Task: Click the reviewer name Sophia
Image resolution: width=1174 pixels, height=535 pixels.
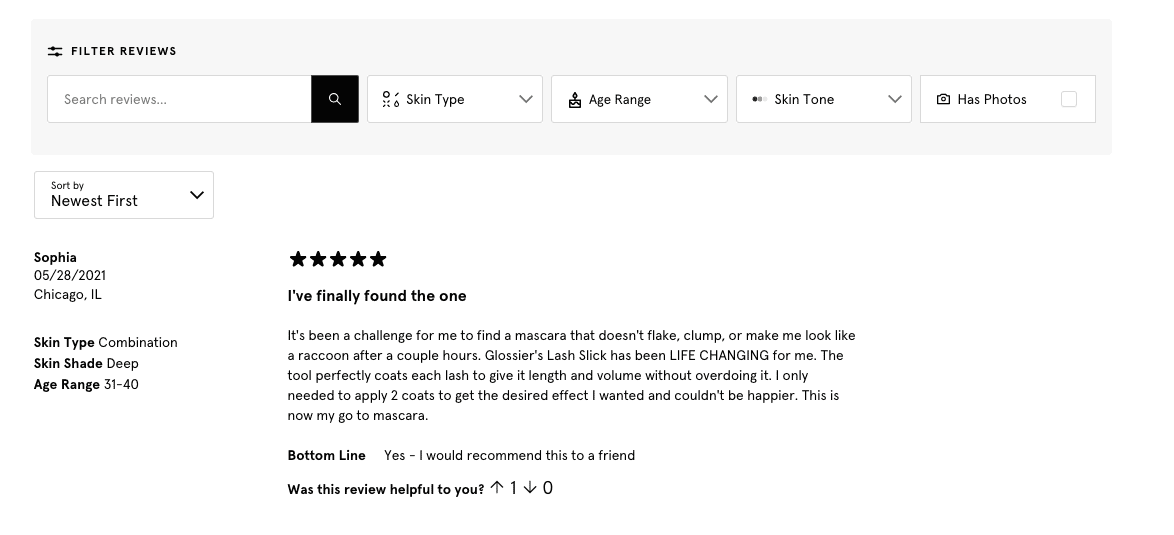Action: [55, 257]
